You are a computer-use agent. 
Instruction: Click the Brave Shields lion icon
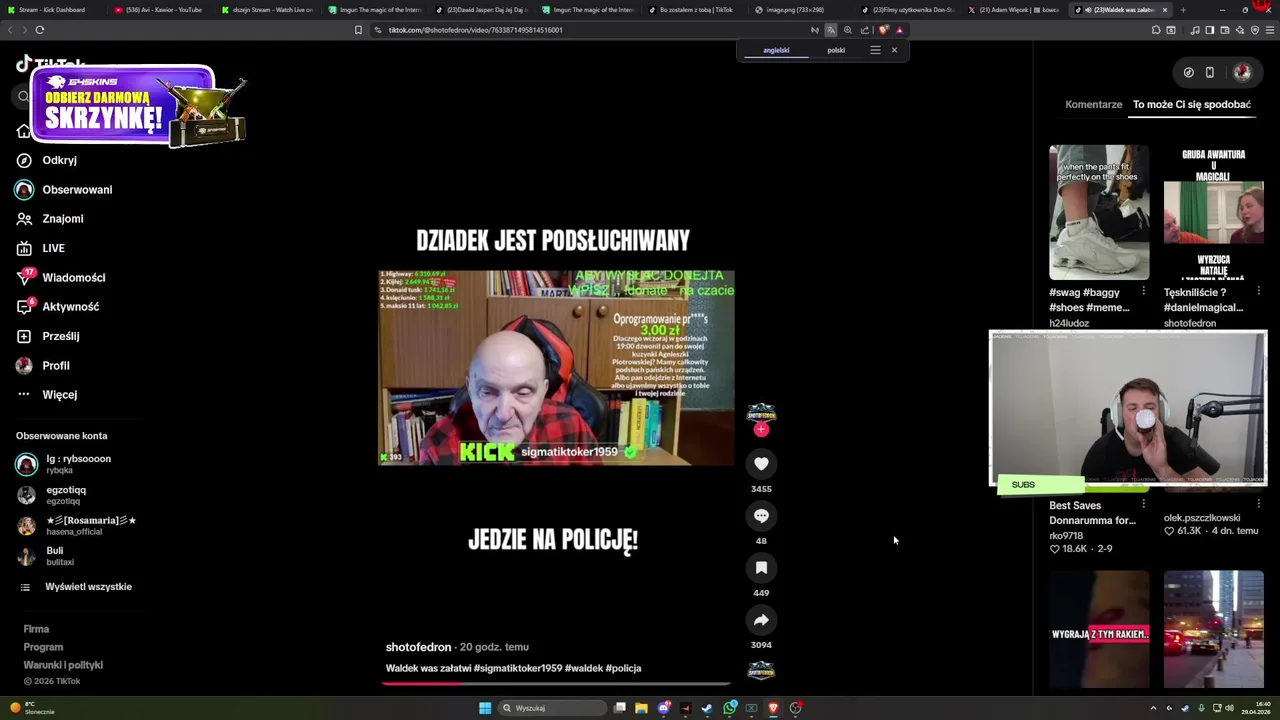click(x=883, y=30)
